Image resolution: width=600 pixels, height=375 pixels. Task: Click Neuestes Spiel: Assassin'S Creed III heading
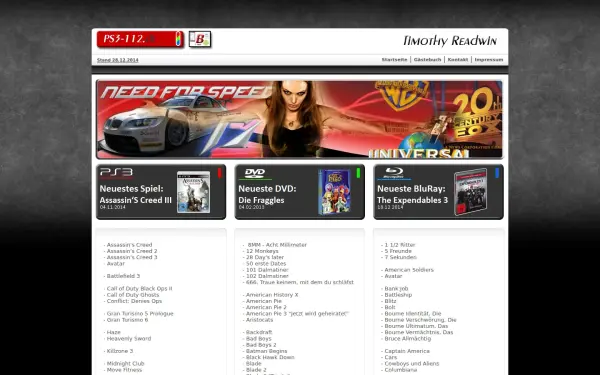click(135, 194)
